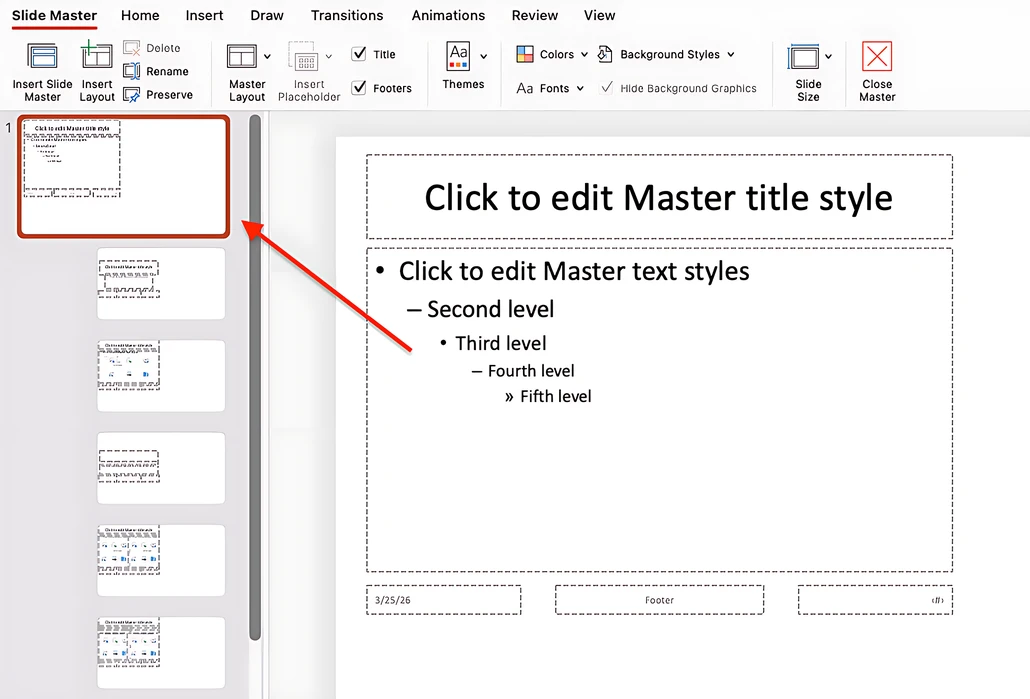Click the Preserve icon

click(131, 94)
